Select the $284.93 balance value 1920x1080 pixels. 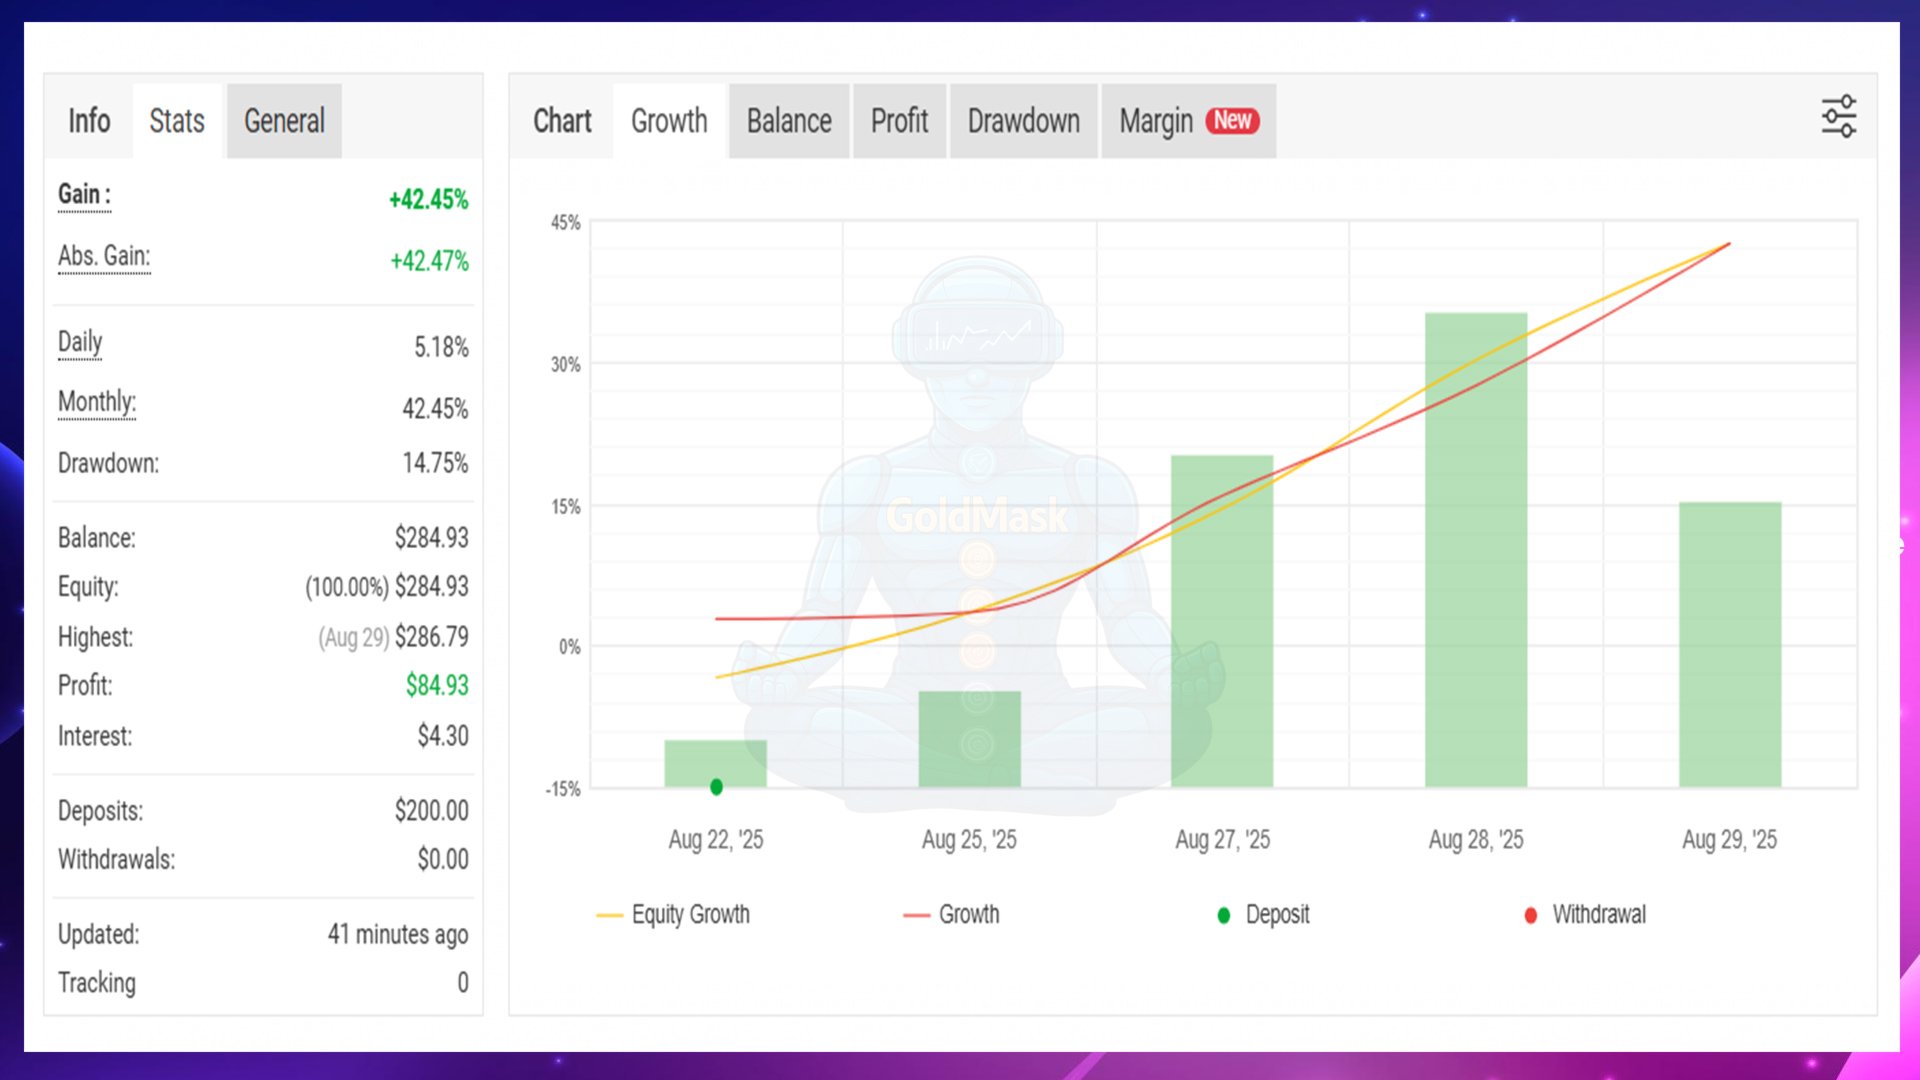431,538
